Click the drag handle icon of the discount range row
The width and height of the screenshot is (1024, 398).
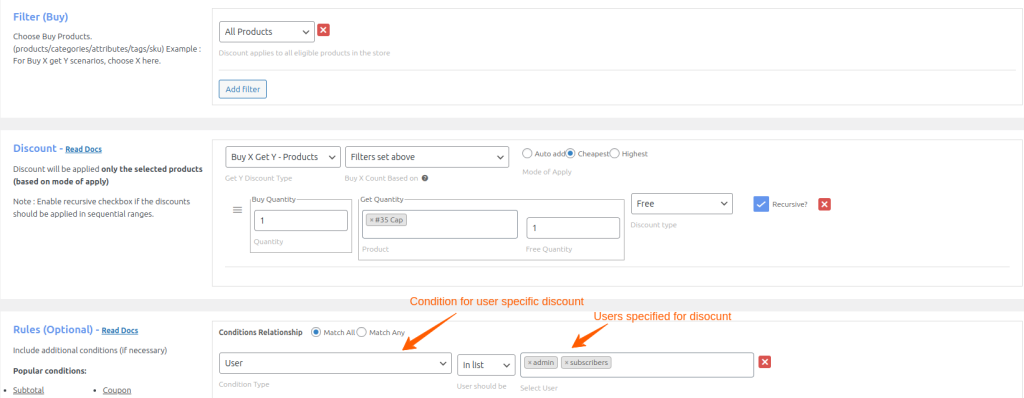point(238,210)
